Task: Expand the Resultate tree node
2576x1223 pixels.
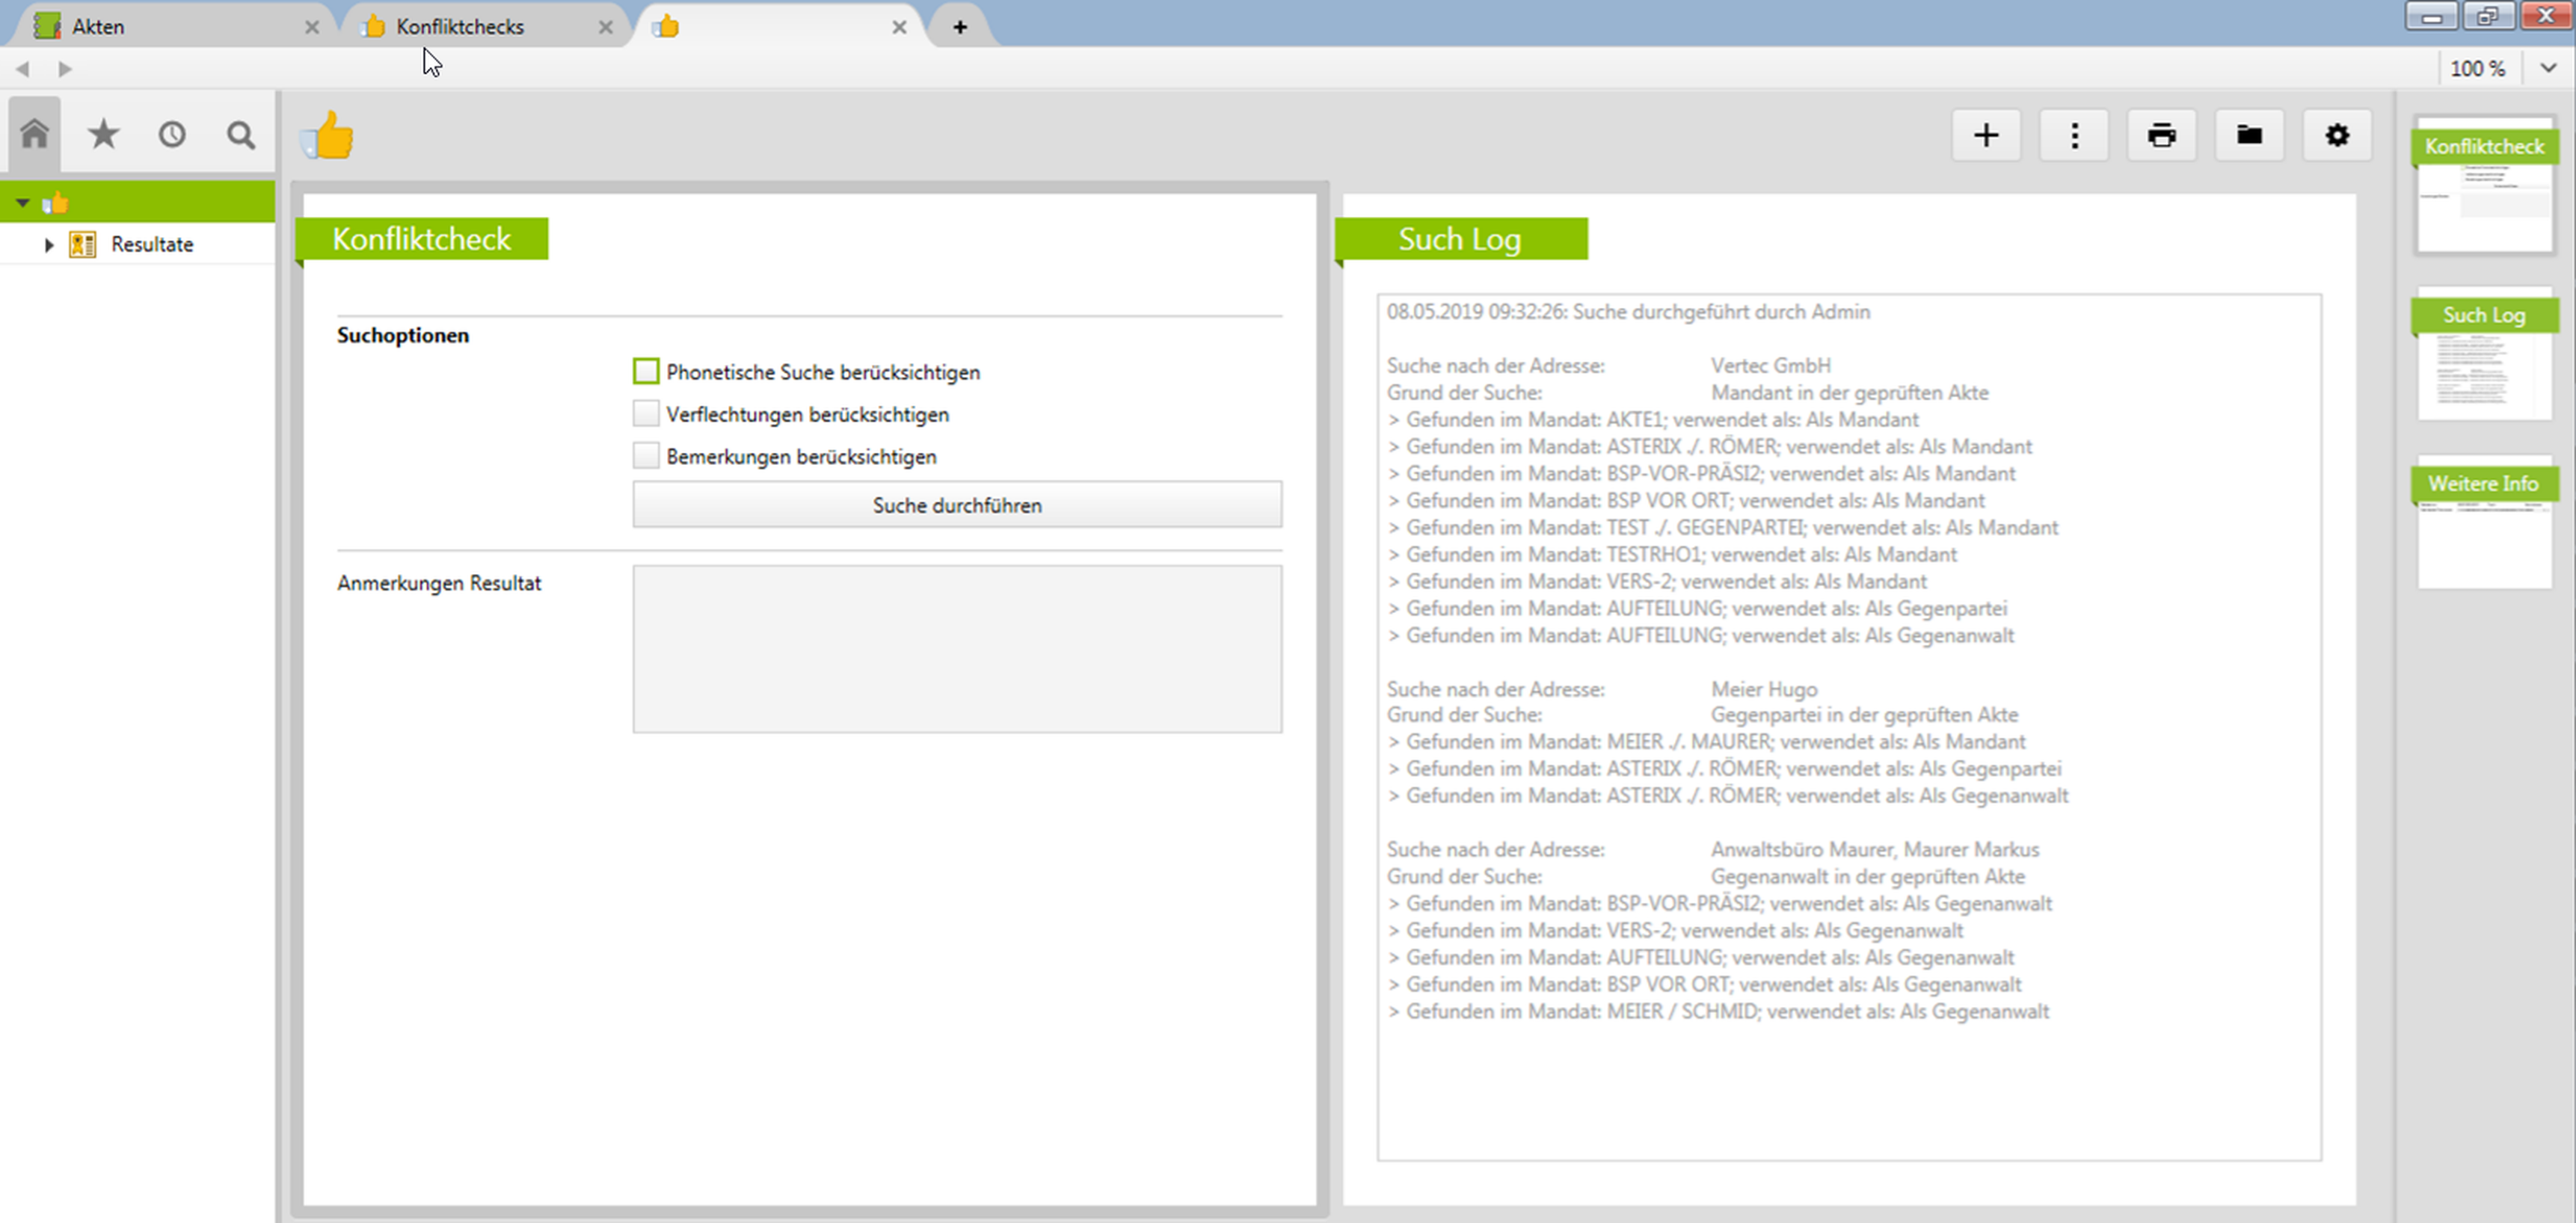Action: tap(48, 245)
